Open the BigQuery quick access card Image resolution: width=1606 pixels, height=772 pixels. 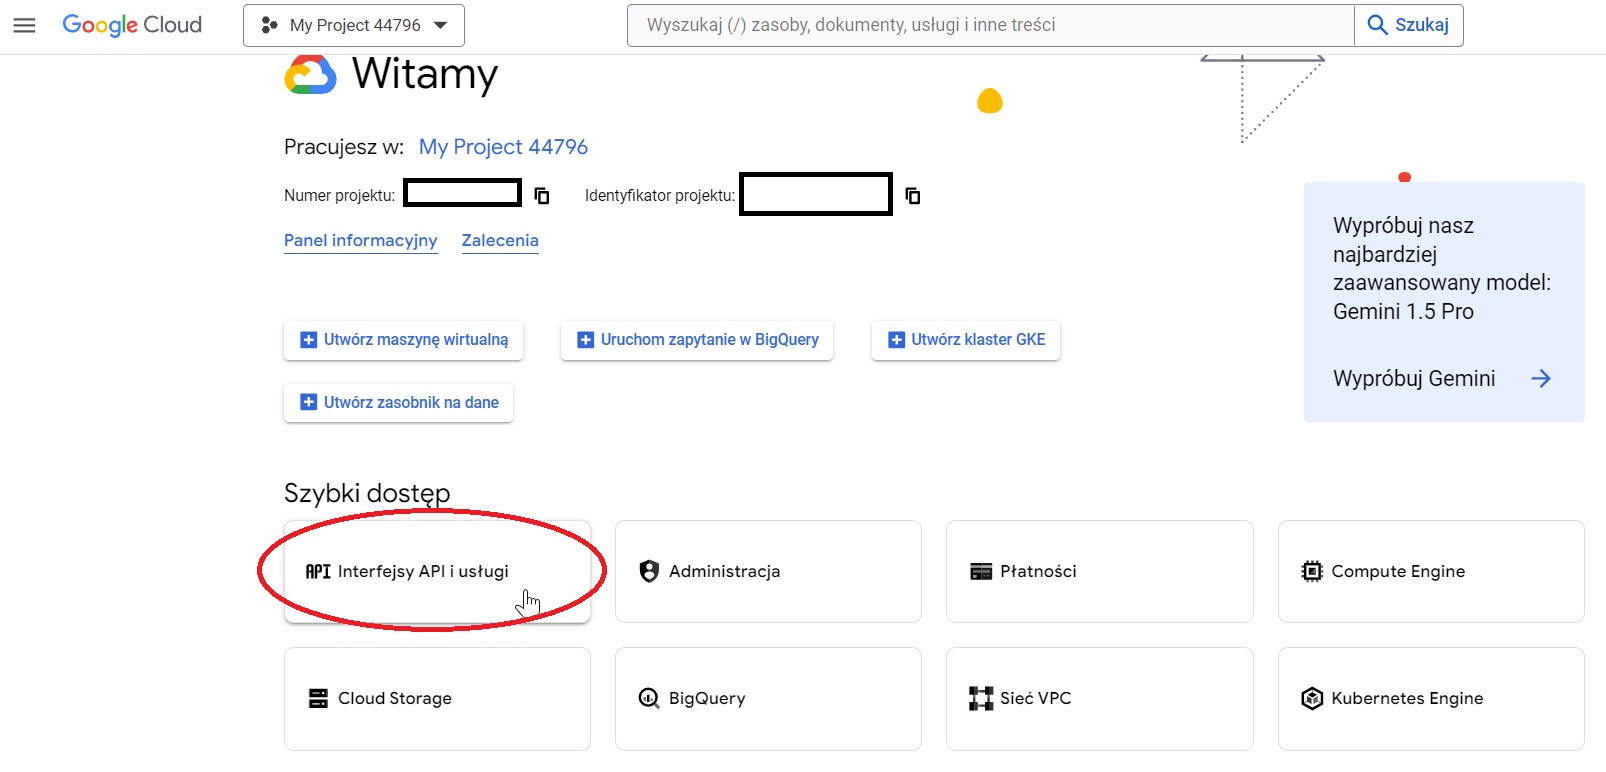coord(768,698)
